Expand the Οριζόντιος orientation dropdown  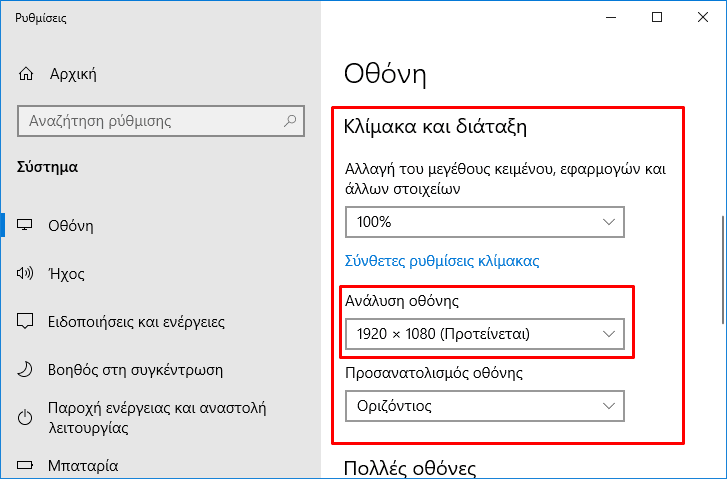pyautogui.click(x=484, y=406)
